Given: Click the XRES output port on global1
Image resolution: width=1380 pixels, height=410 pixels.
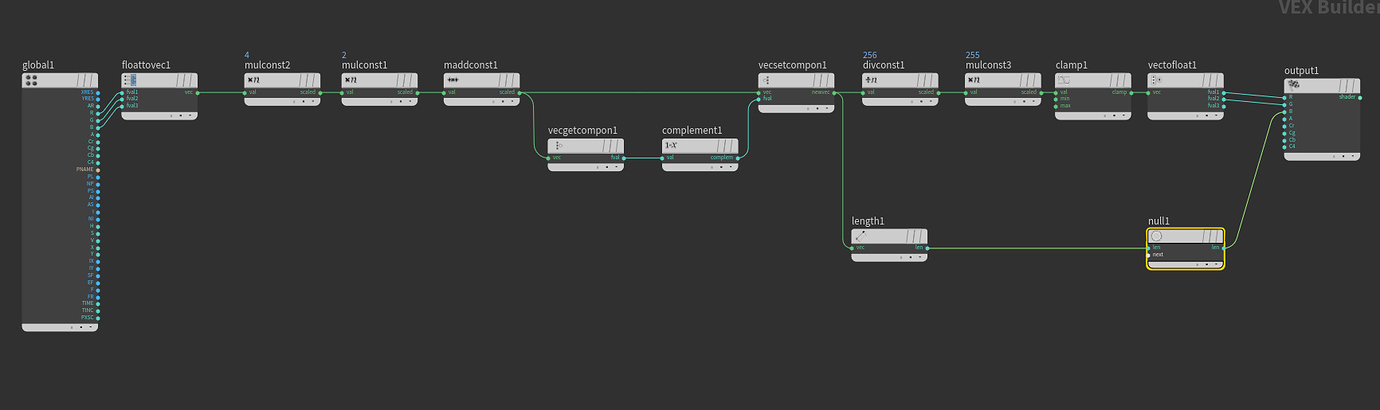Looking at the screenshot, I should tap(98, 92).
